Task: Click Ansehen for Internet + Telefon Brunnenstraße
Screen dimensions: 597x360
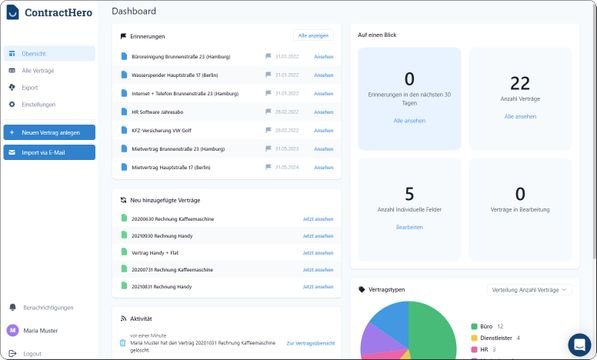Action: tap(324, 94)
